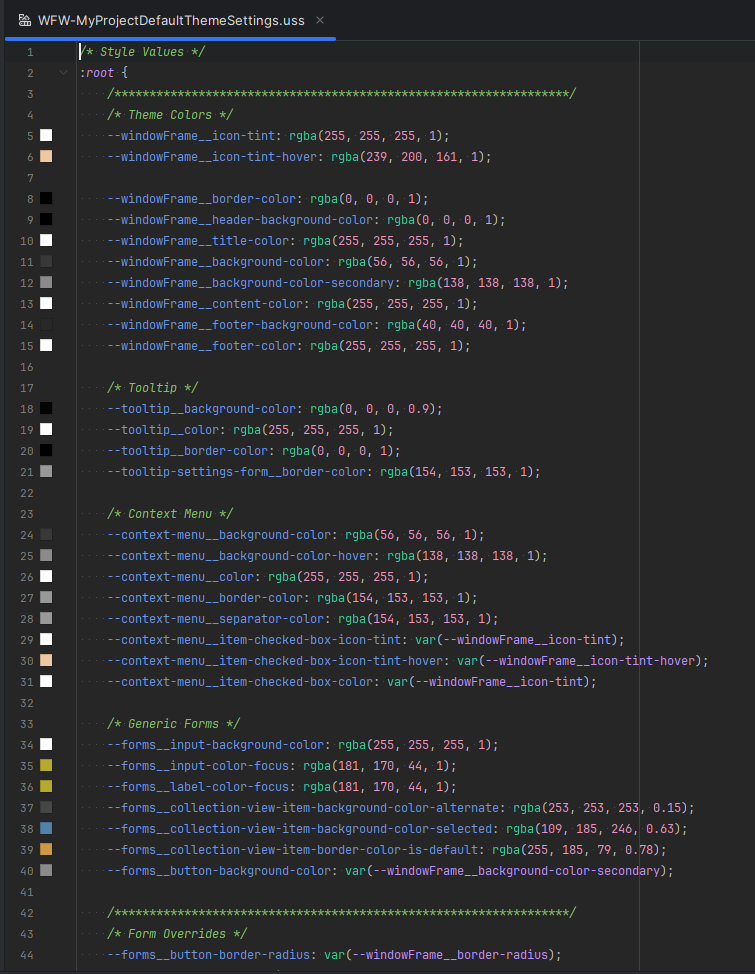
Task: Open swatch for forms__input-background-color line 34
Action: [x=46, y=745]
